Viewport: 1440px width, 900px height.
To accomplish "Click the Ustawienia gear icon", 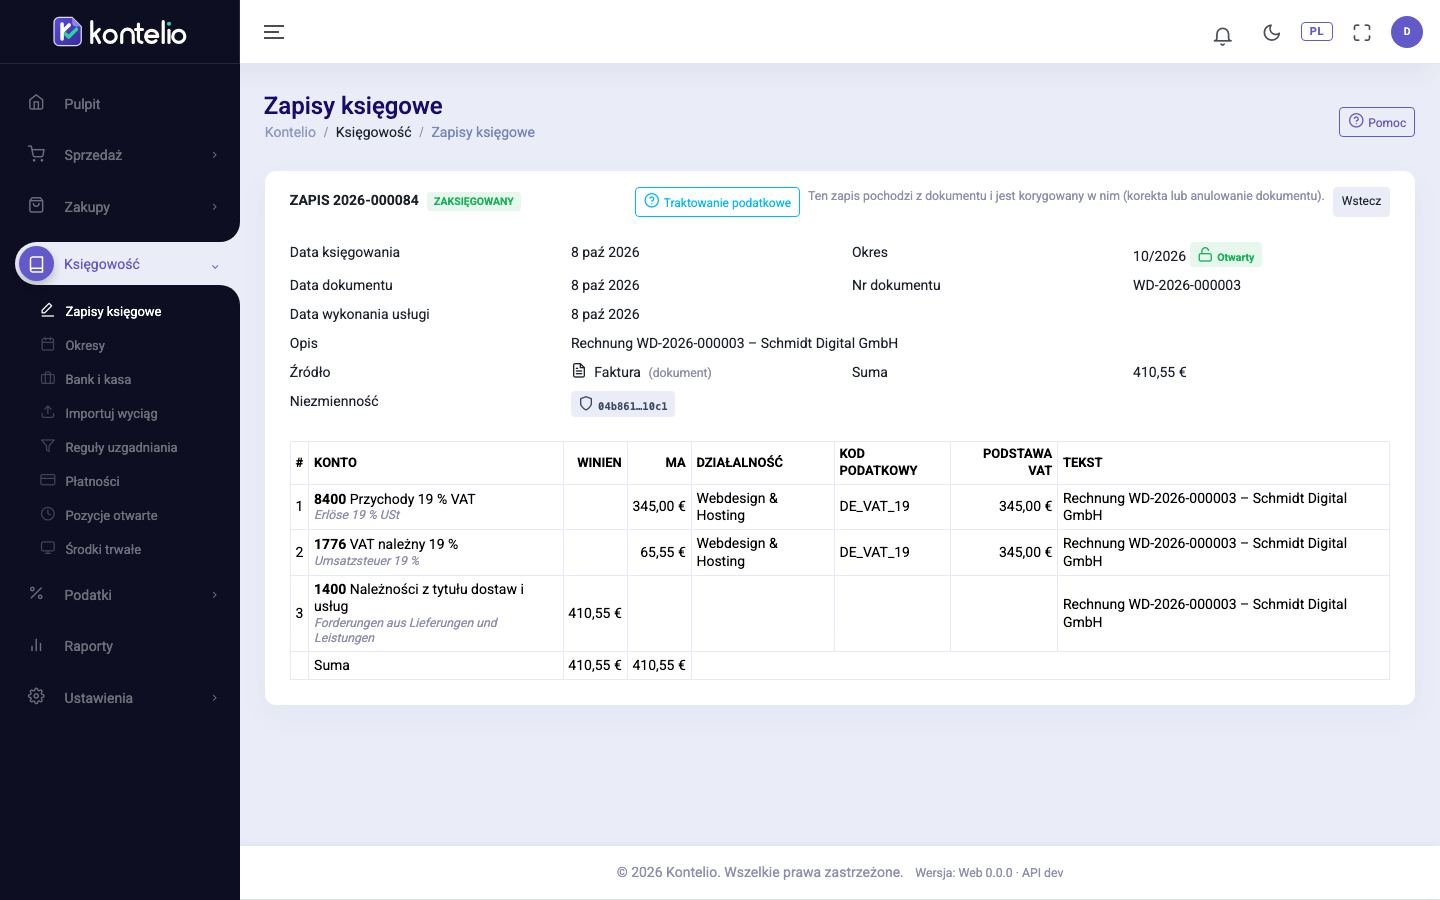I will click(37, 697).
